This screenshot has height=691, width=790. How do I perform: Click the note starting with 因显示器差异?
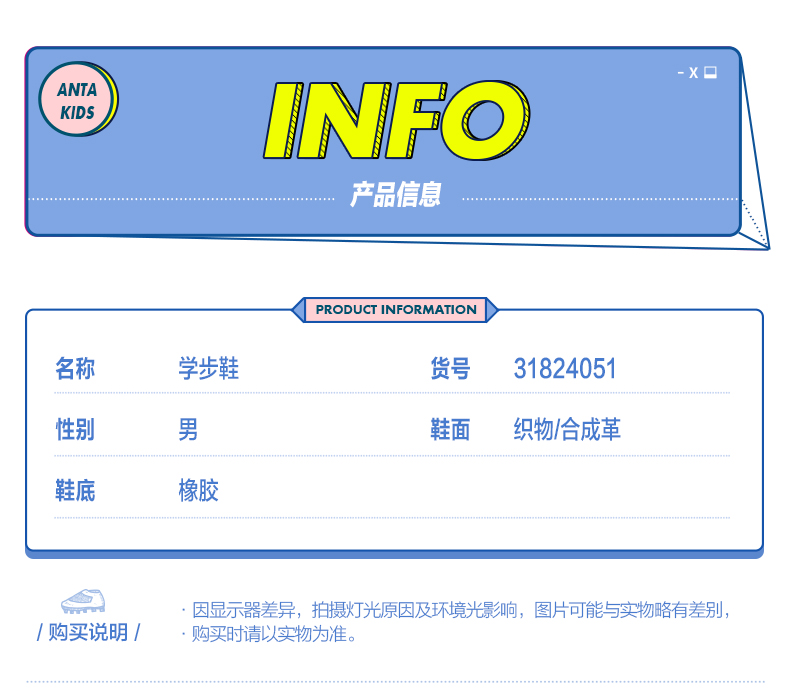pos(460,610)
